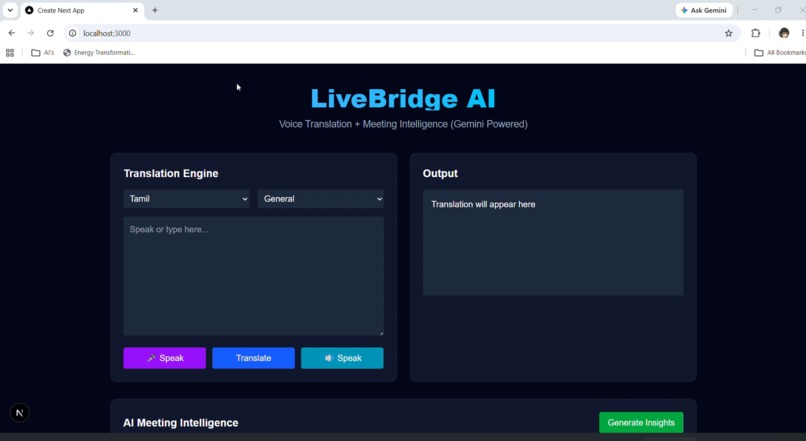Click the Translation will appear here output box
The height and width of the screenshot is (441, 806).
(x=553, y=243)
